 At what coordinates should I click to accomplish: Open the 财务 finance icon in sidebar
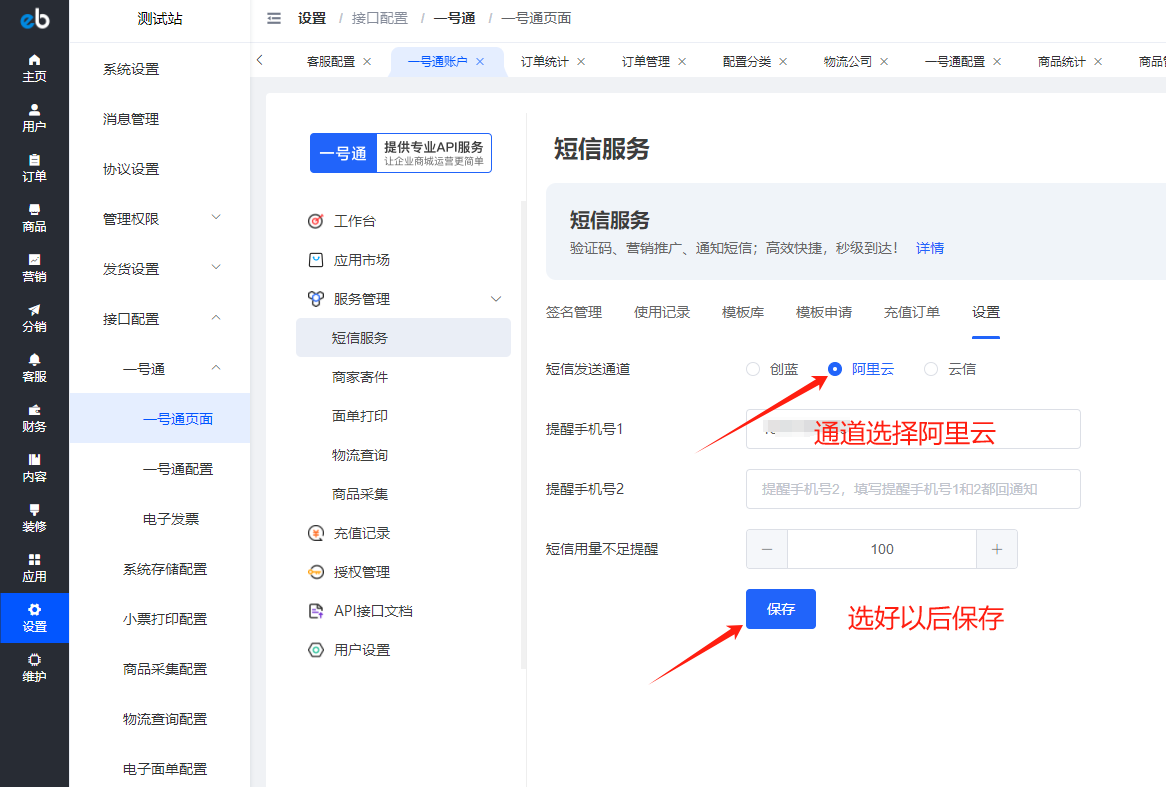click(34, 410)
